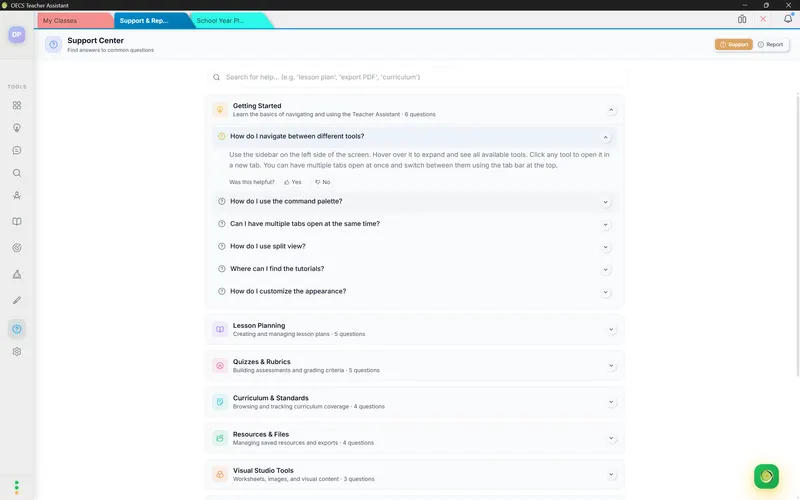
Task: Expand 'How do I customize the appearance?'
Action: (605, 292)
